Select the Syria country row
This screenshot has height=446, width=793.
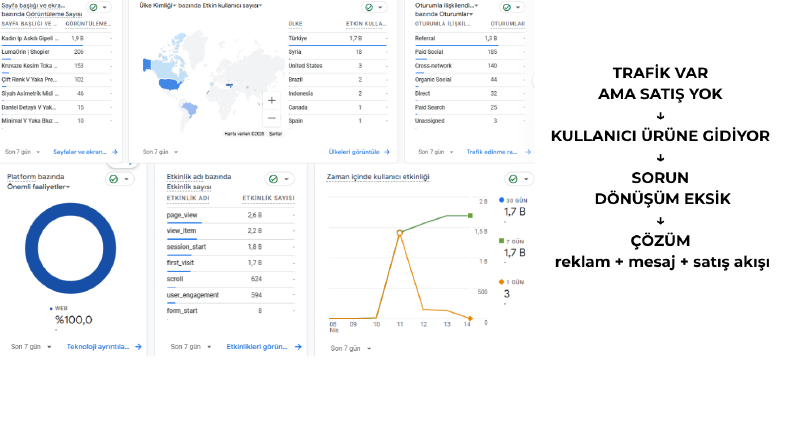338,52
